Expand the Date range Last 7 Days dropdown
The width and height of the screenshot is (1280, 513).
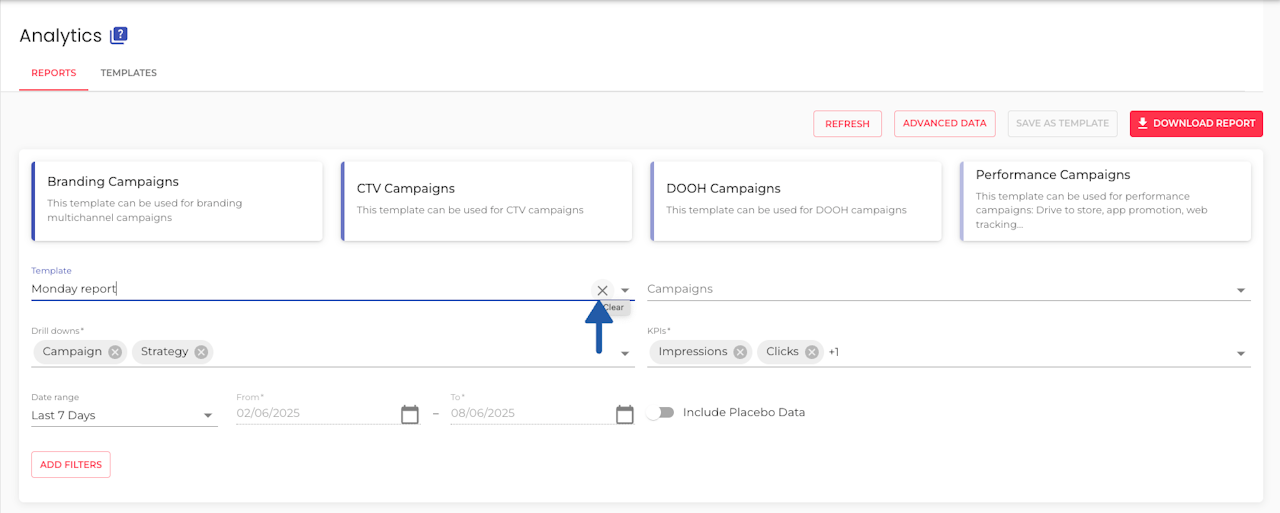pyautogui.click(x=208, y=415)
